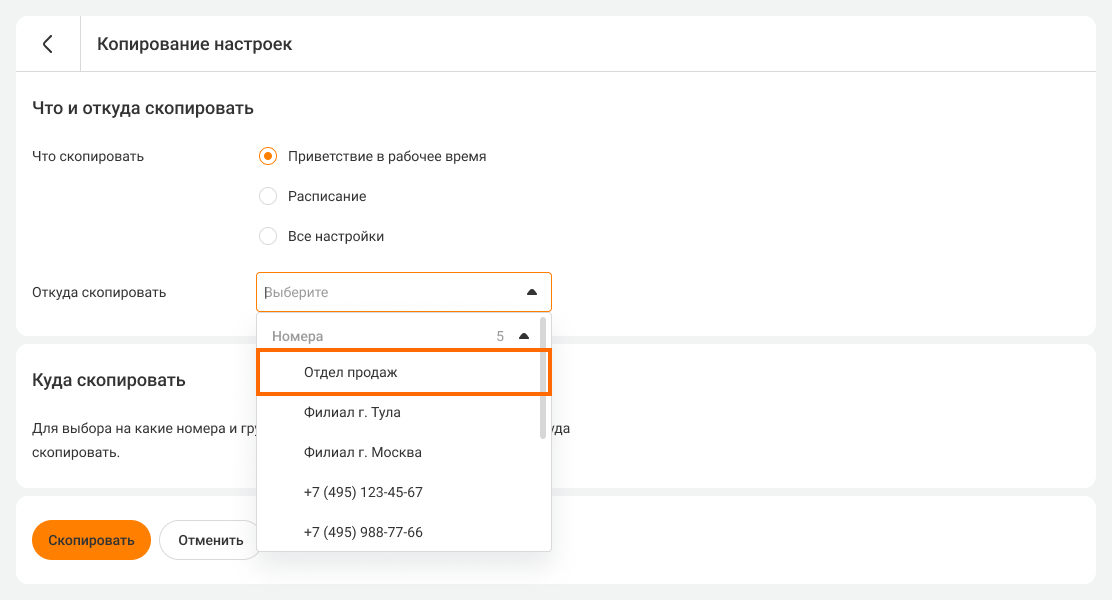Click the 'Копирование настроек' page title
The width and height of the screenshot is (1112, 600).
(x=194, y=44)
